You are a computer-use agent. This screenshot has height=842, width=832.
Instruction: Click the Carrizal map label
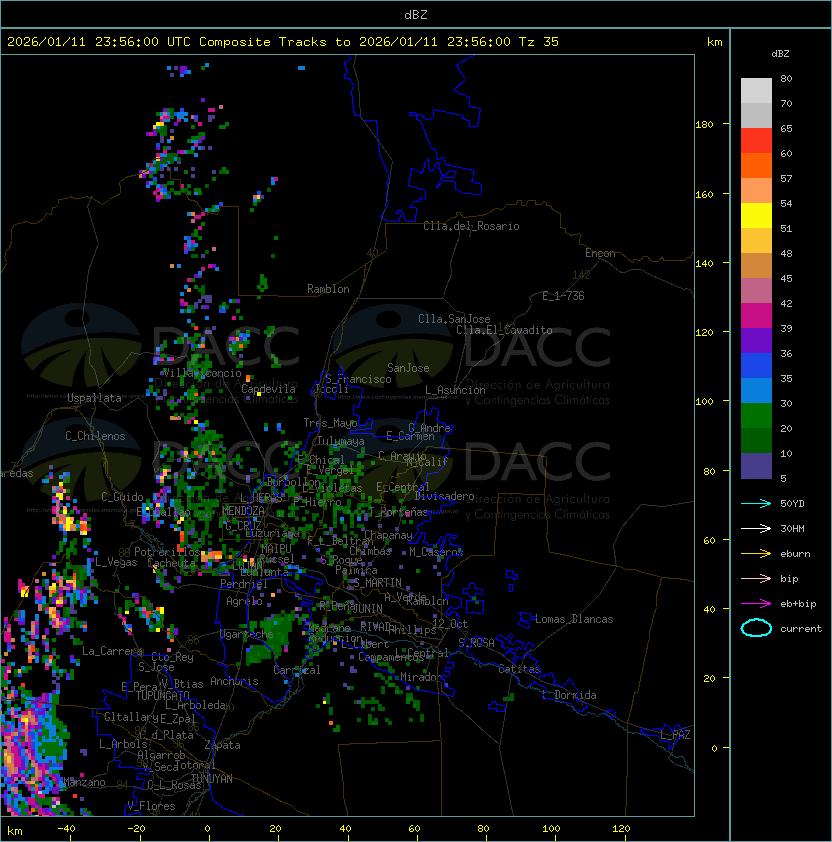point(297,670)
